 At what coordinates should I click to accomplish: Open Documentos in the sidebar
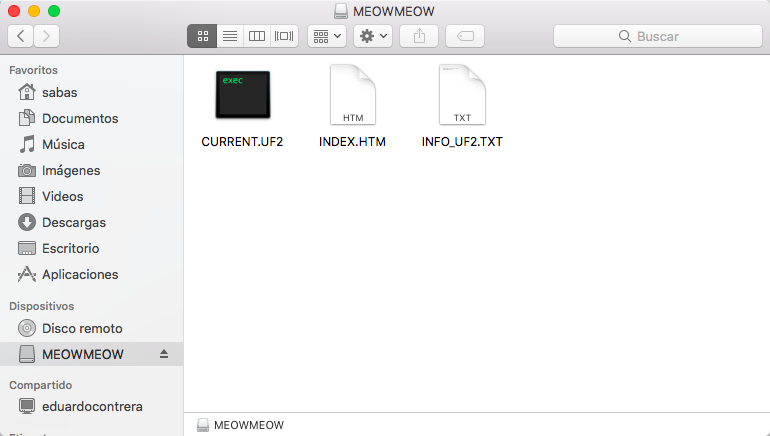tap(91, 118)
